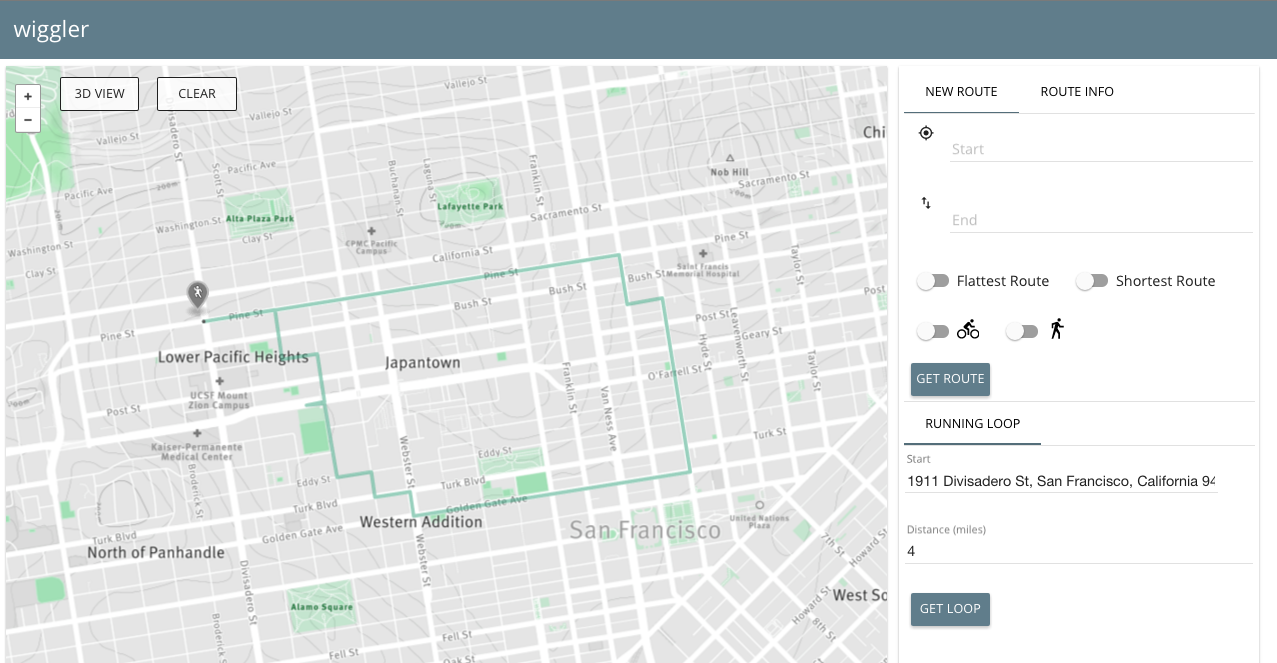Turn on the bicycle mode switch
Screen dimensions: 1277x663
point(933,331)
